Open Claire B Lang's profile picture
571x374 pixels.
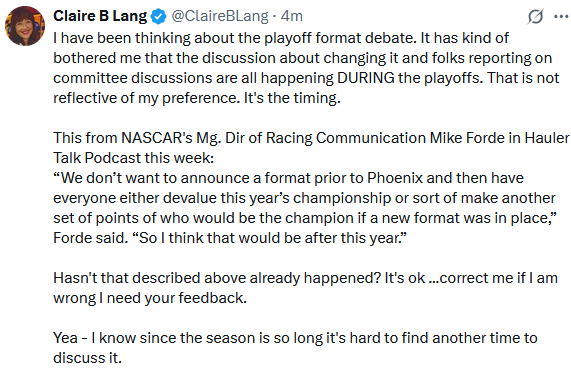25,26
